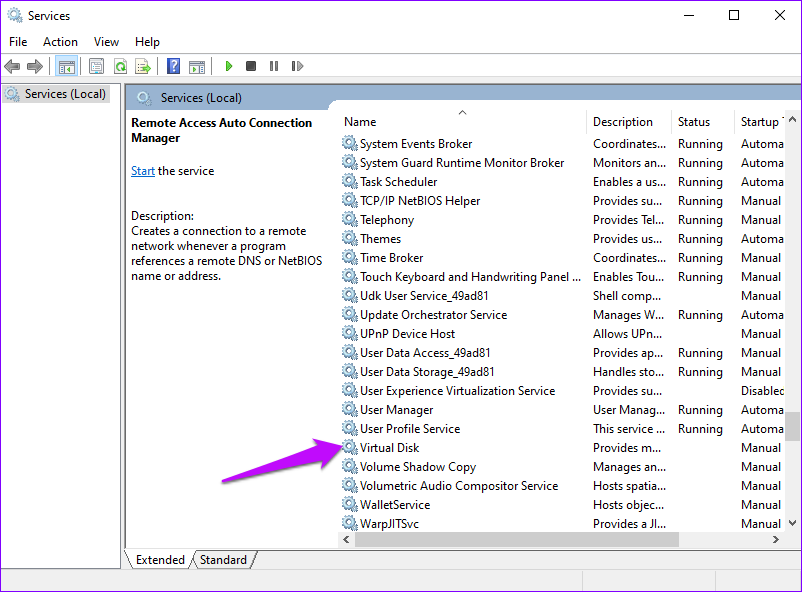The height and width of the screenshot is (592, 802).
Task: Open Help via the question mark icon
Action: pyautogui.click(x=173, y=66)
